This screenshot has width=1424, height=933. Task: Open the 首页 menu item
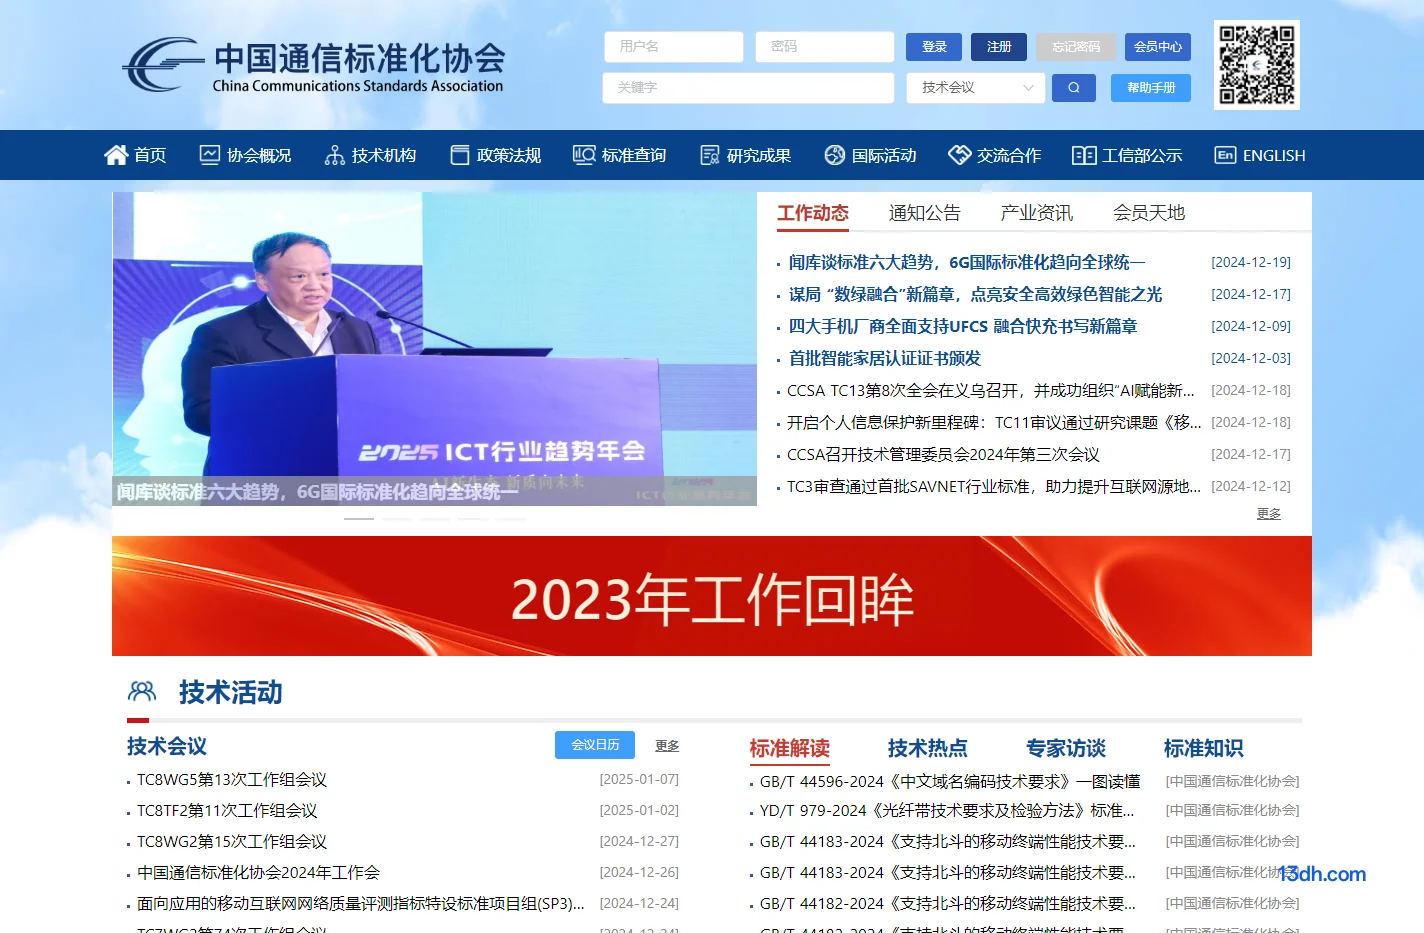pos(150,155)
